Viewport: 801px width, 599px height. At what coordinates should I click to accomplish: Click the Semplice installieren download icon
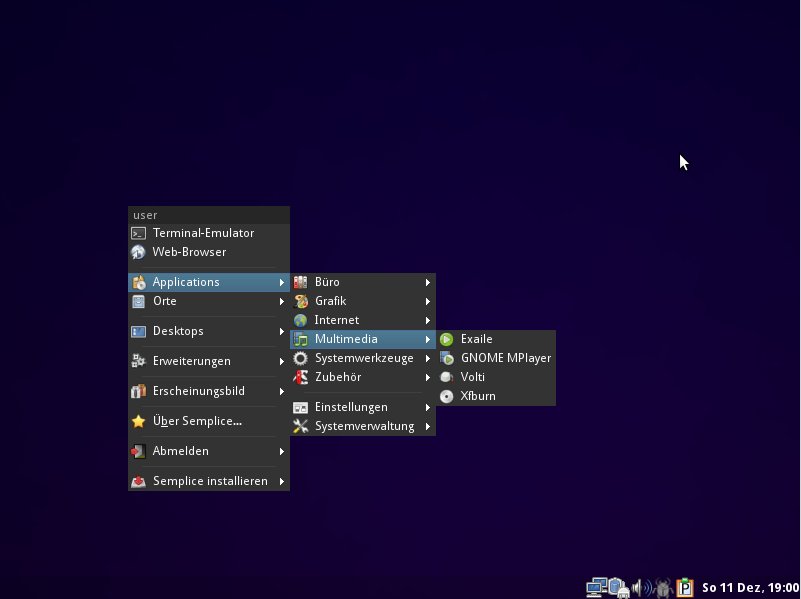click(x=138, y=482)
